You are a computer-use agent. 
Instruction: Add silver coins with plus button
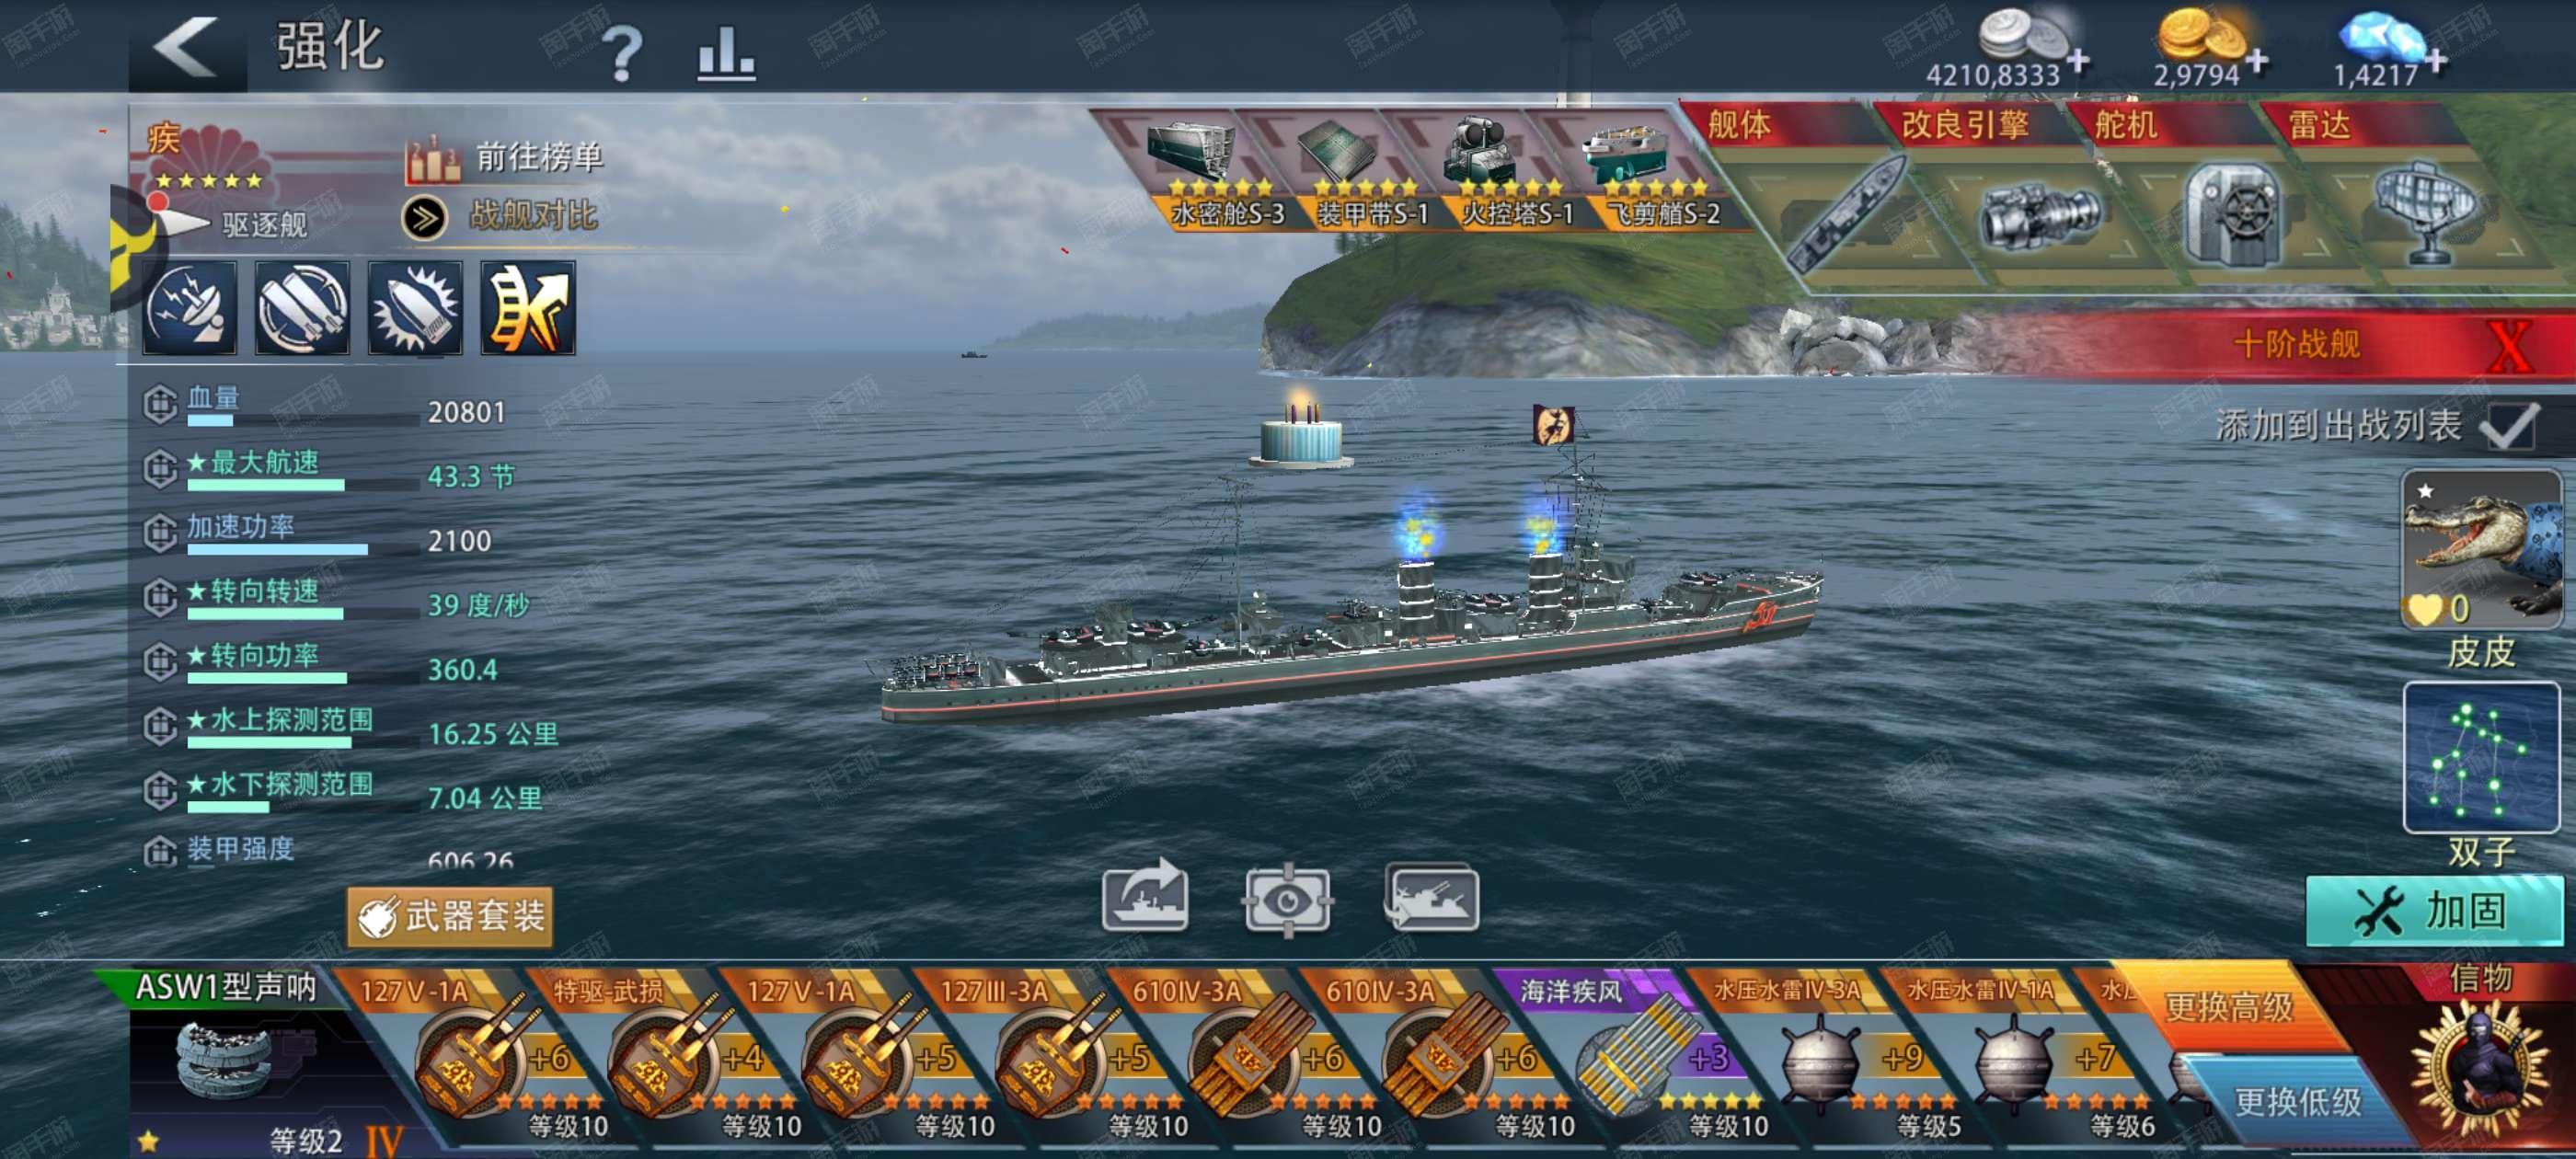pos(2079,61)
